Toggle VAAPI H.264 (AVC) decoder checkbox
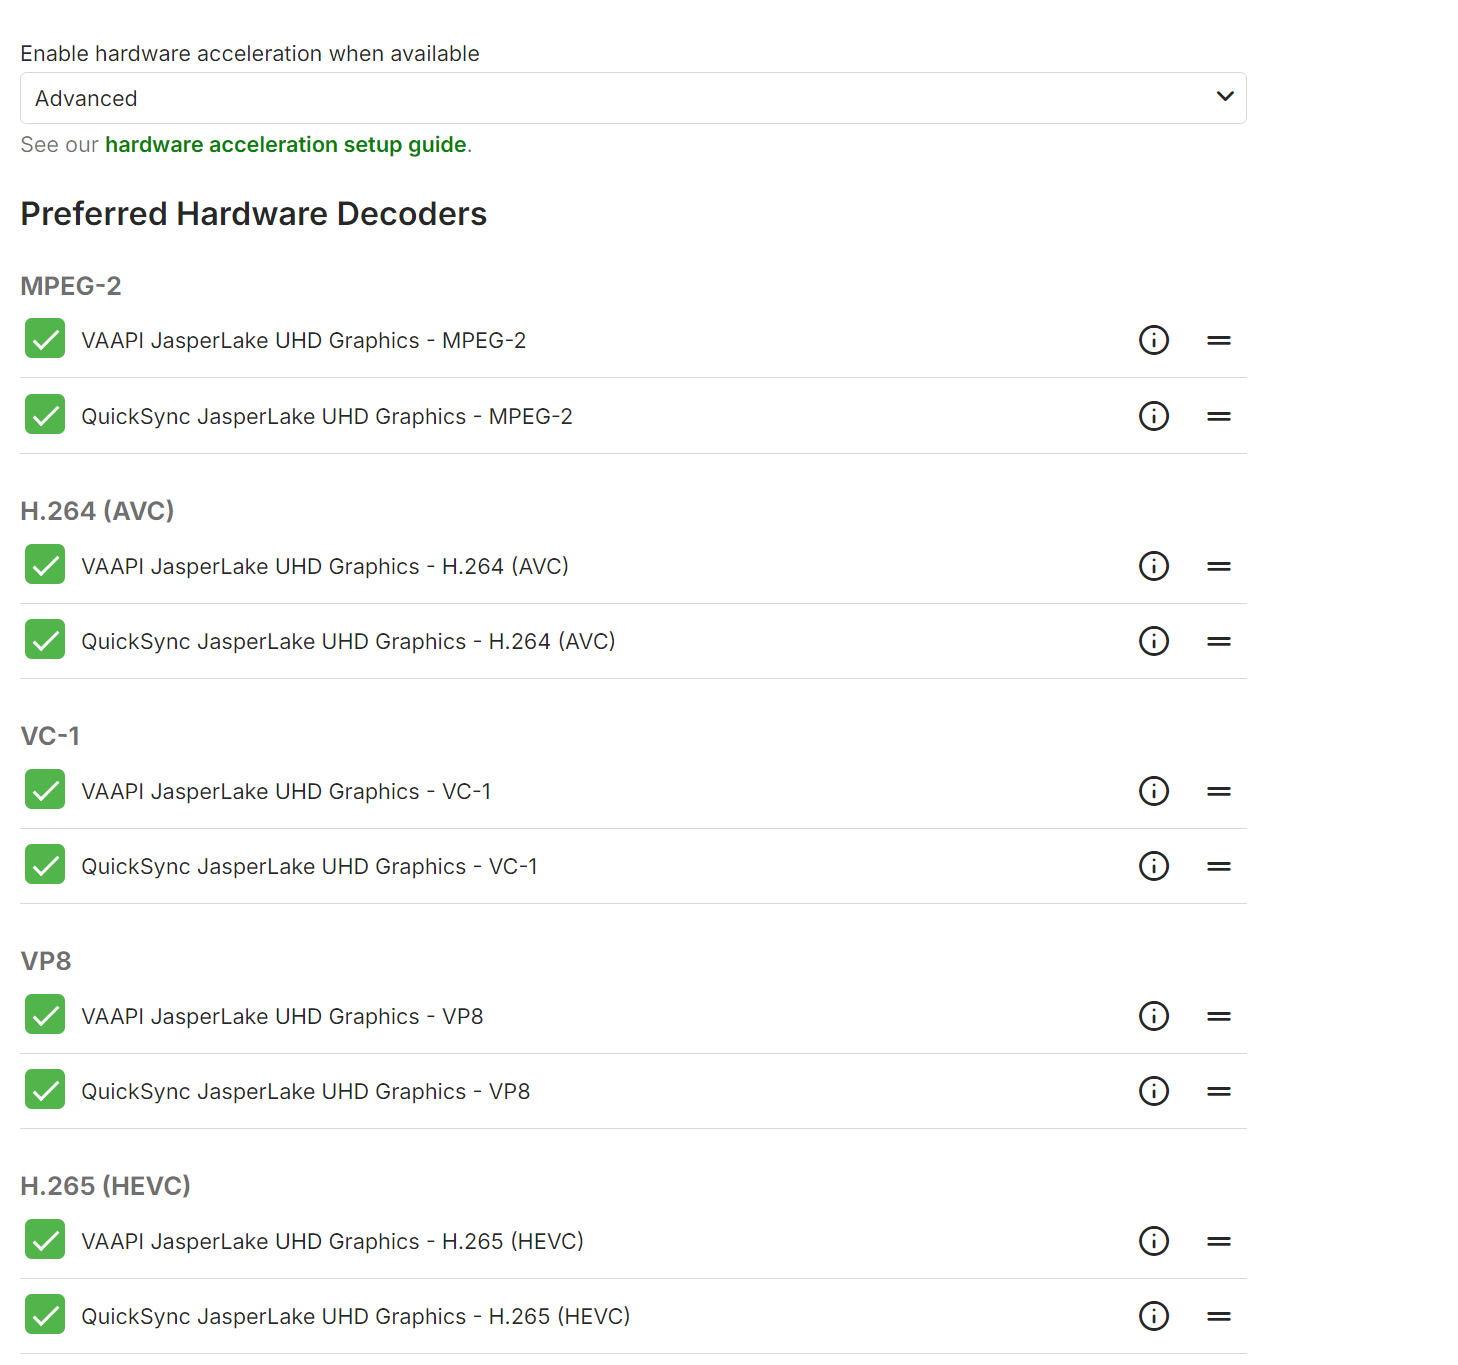The width and height of the screenshot is (1458, 1365). tap(45, 565)
